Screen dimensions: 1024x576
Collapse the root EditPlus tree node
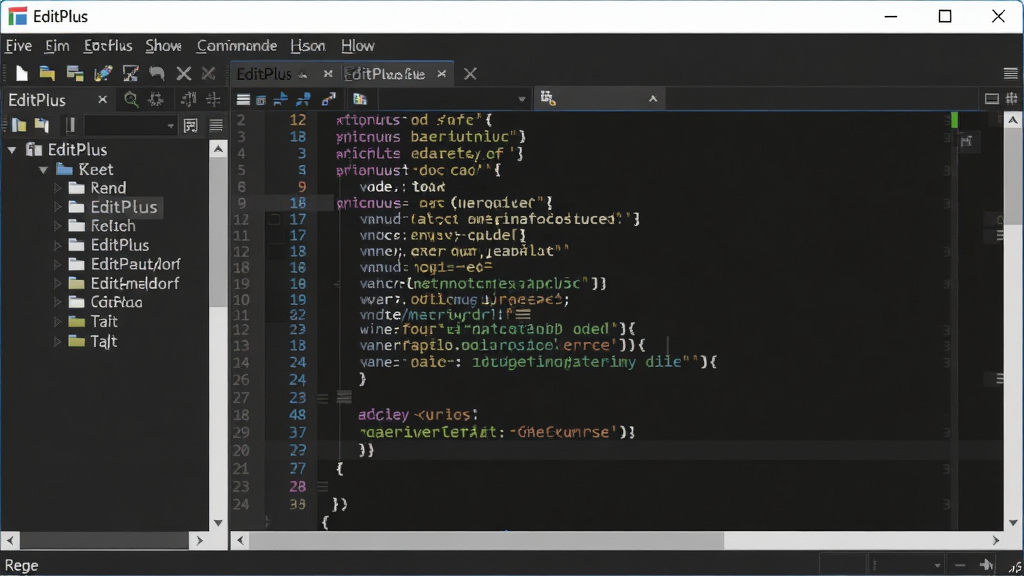click(x=12, y=150)
